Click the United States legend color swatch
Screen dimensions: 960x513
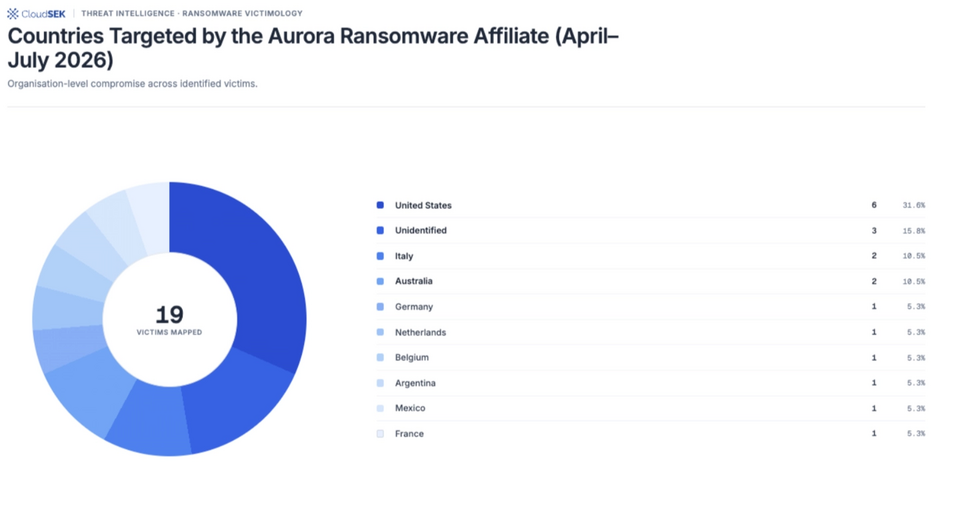click(380, 205)
